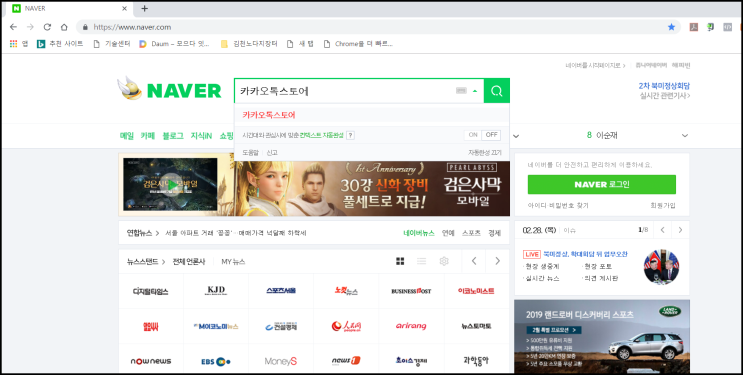This screenshot has width=743, height=375.
Task: Expand the chevron left of rank 8
Action: pyautogui.click(x=516, y=136)
